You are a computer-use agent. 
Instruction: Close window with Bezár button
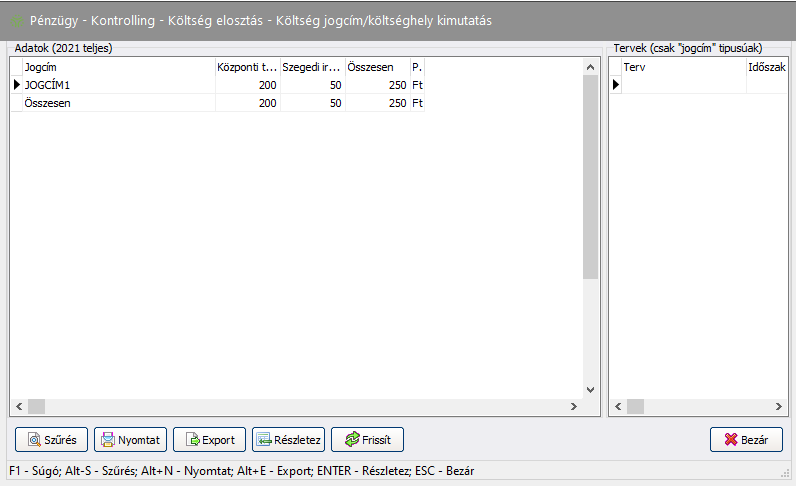point(746,440)
